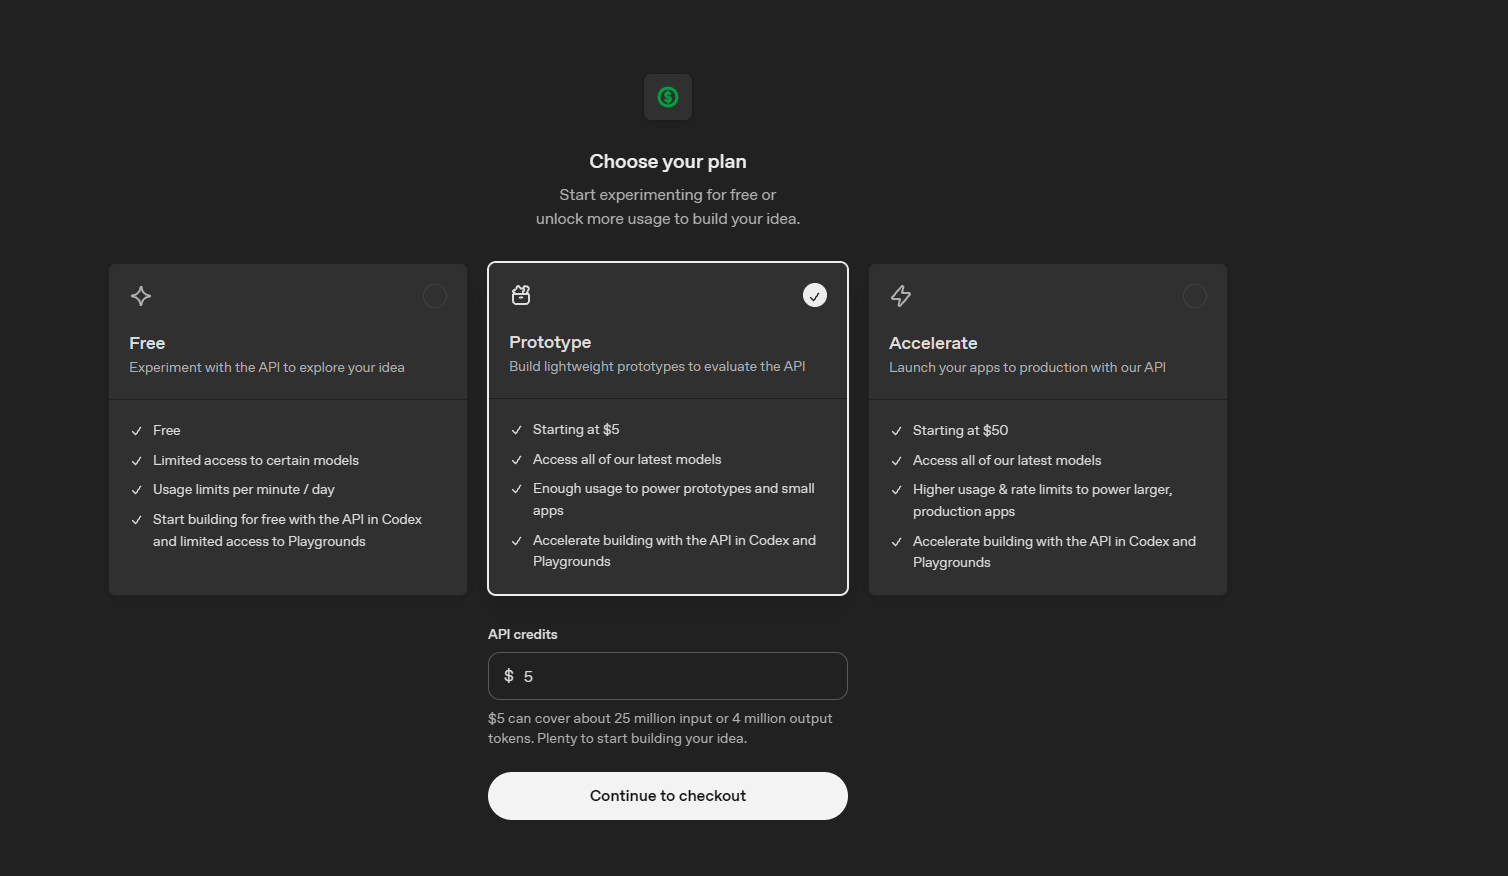The image size is (1508, 876).
Task: Click checkmark next to Limited access to certain models
Action: click(x=137, y=461)
